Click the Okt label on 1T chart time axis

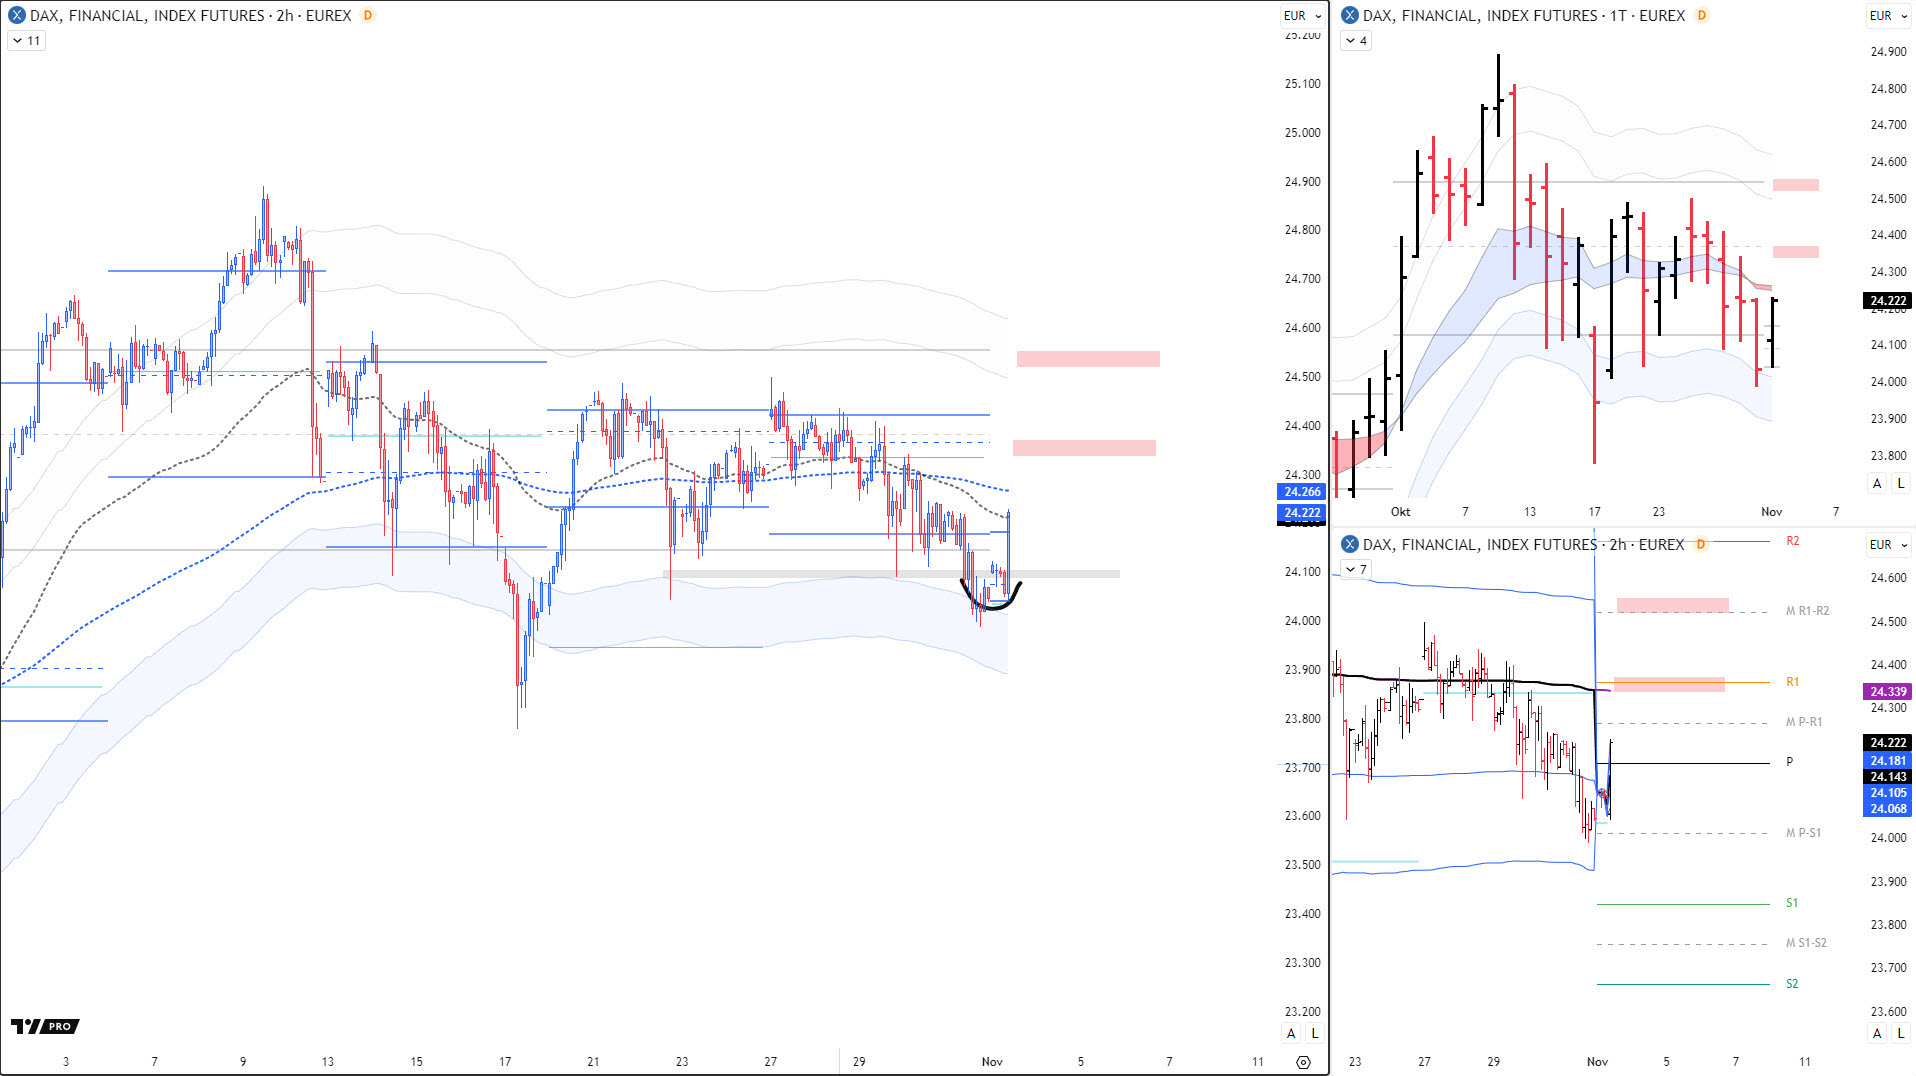(x=1400, y=512)
